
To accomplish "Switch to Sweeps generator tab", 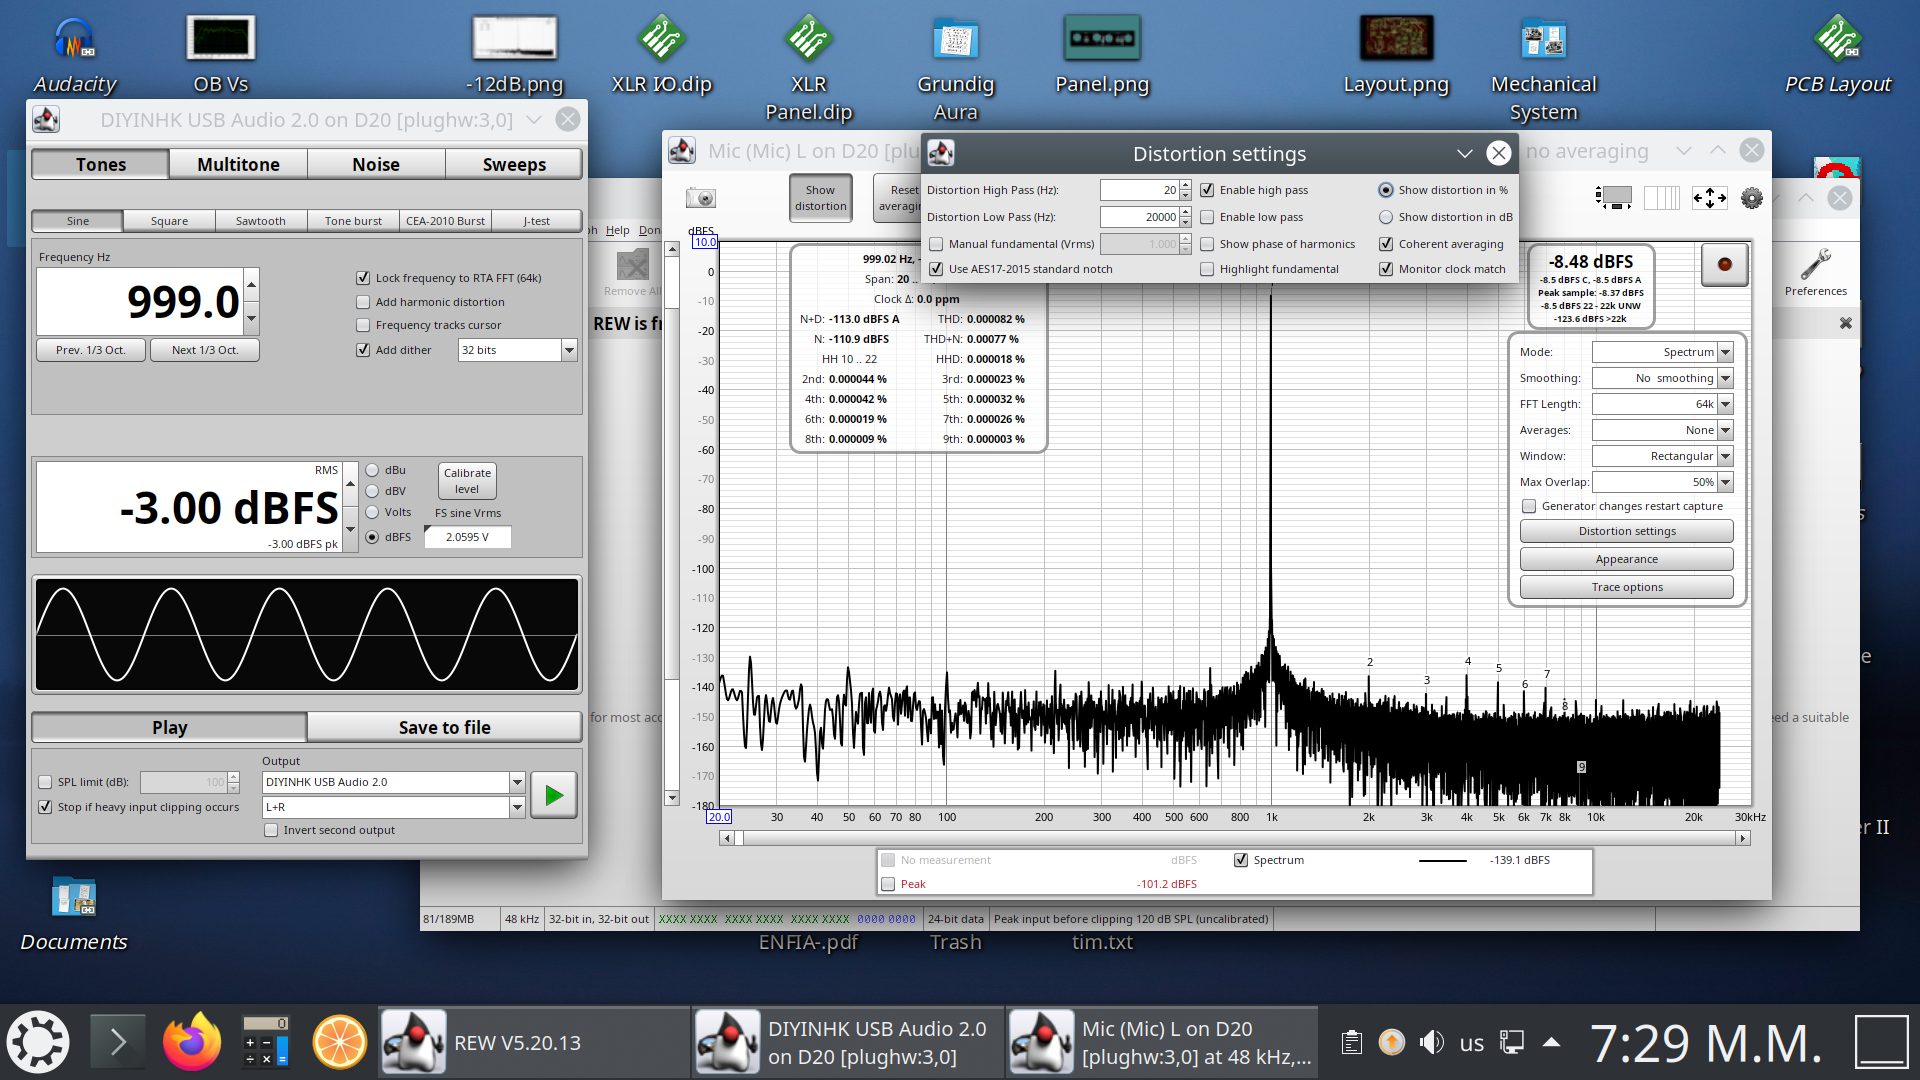I will pyautogui.click(x=514, y=164).
